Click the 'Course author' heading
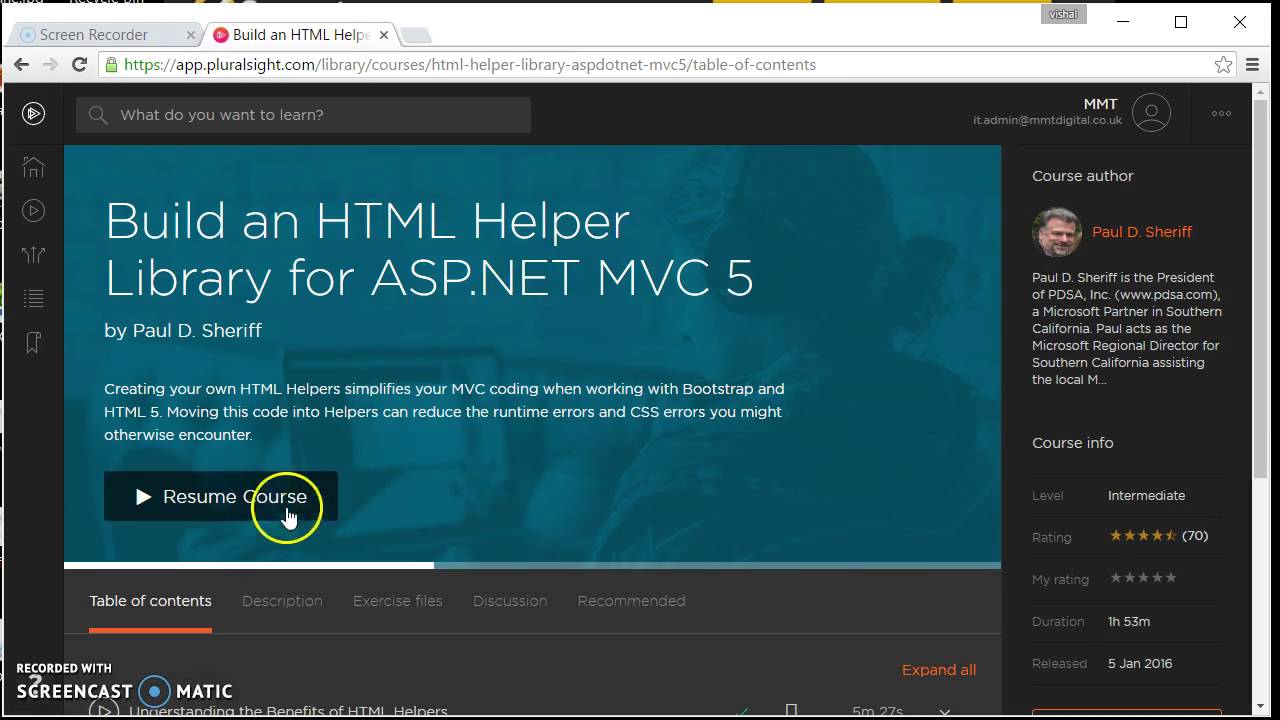This screenshot has width=1280, height=720. pyautogui.click(x=1082, y=175)
